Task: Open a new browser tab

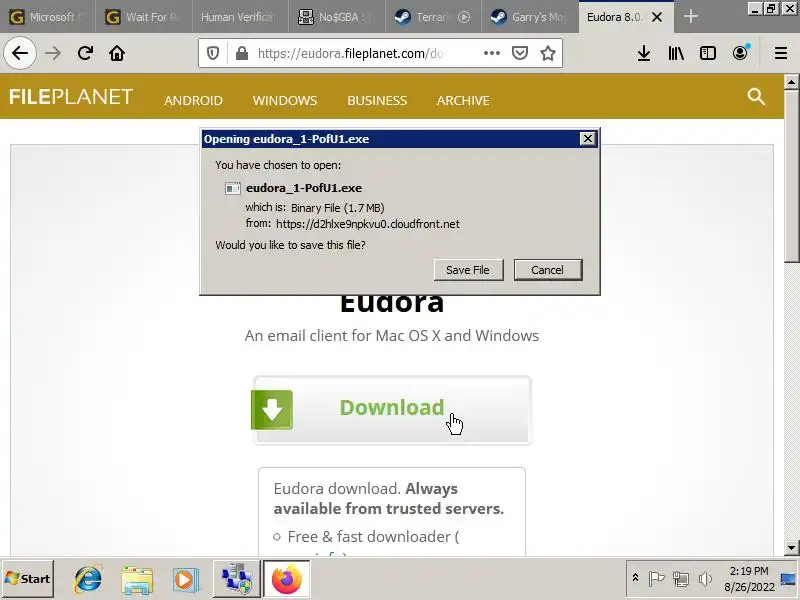Action: tap(691, 17)
